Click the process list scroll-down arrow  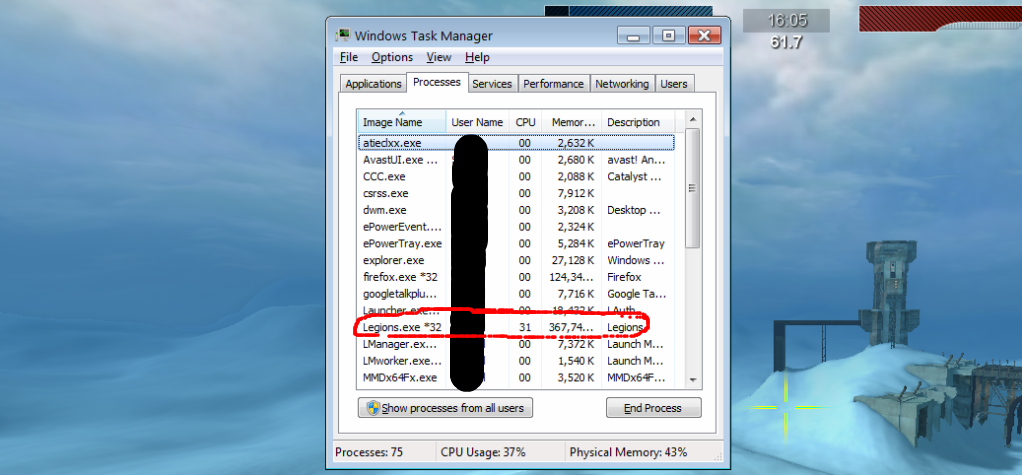pos(692,380)
